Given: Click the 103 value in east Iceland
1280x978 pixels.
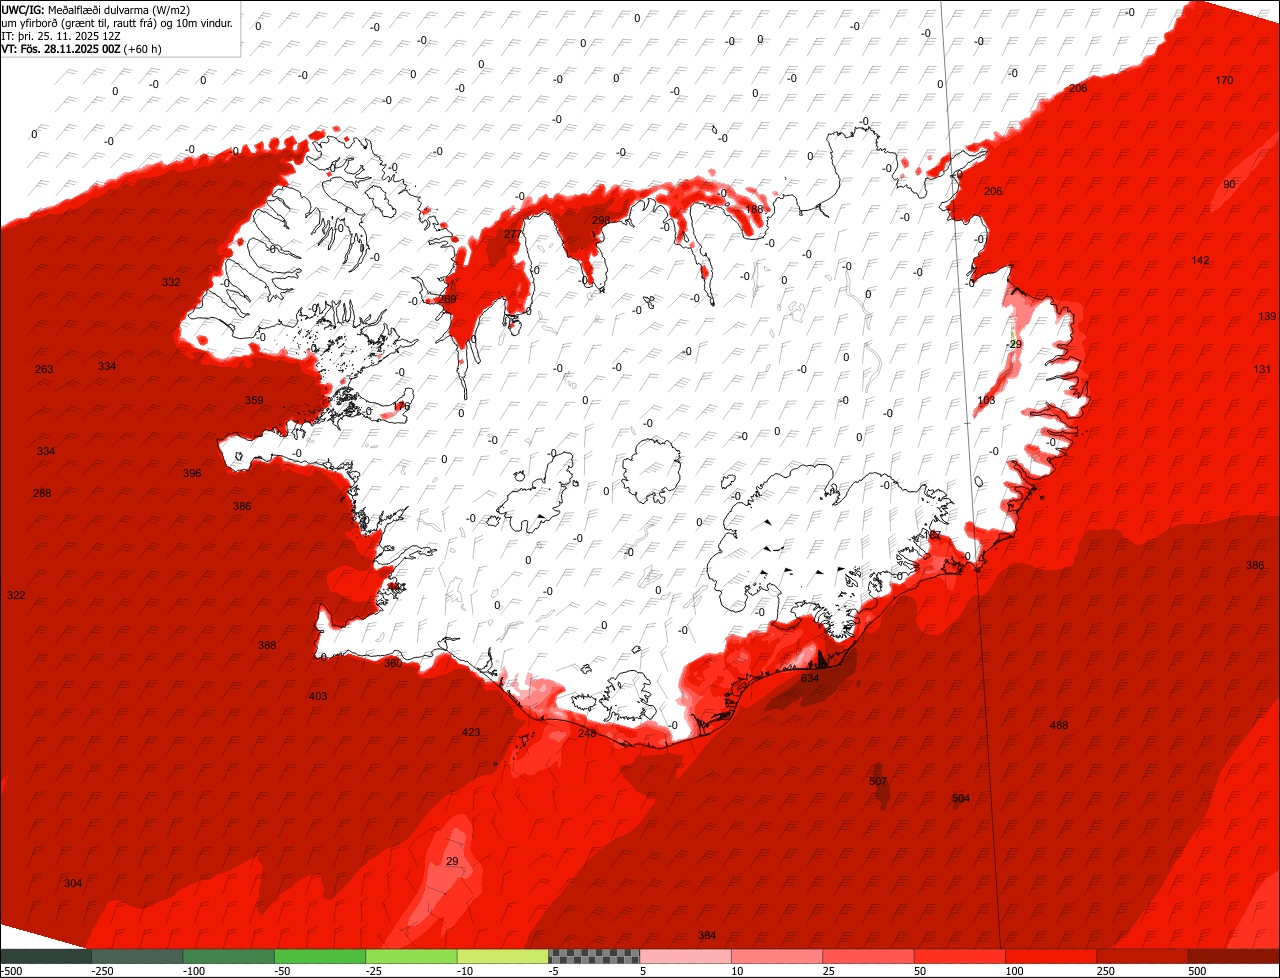Looking at the screenshot, I should (x=986, y=400).
